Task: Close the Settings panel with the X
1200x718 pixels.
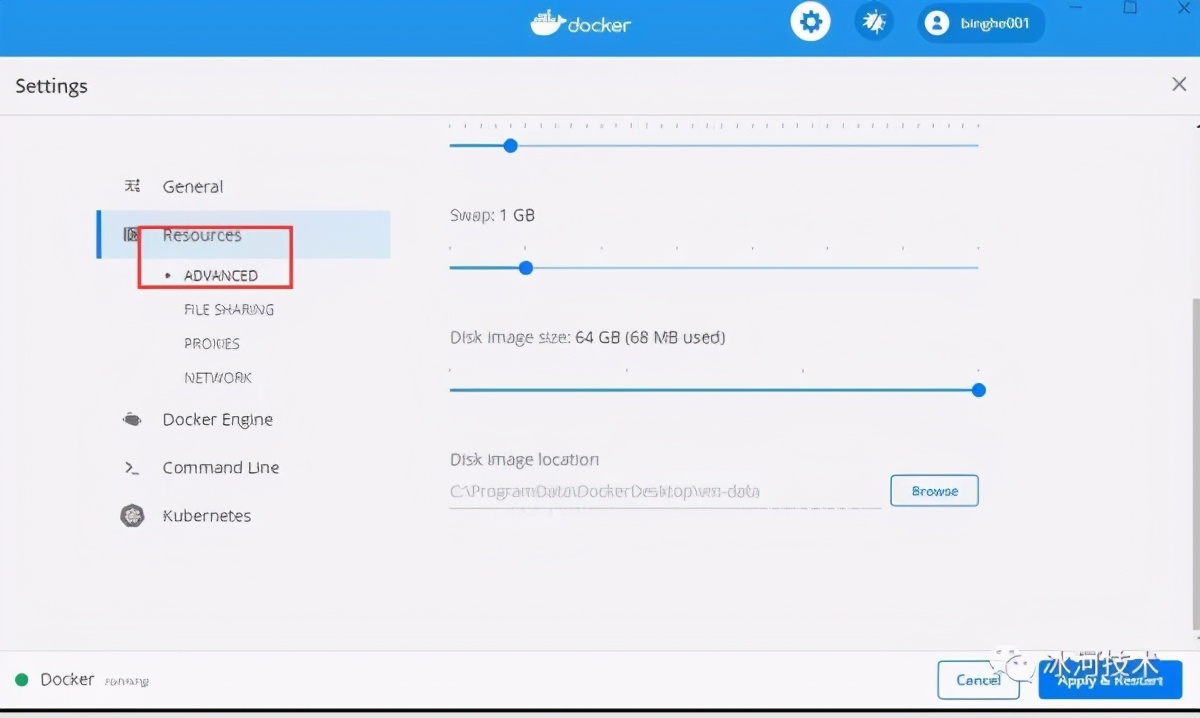Action: (1178, 85)
